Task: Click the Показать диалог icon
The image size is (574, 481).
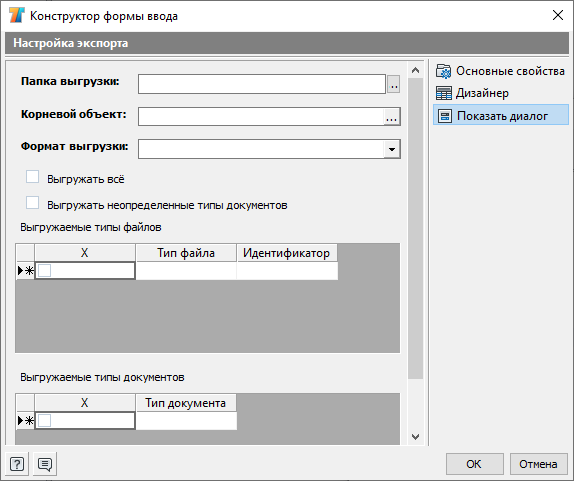Action: 445,116
